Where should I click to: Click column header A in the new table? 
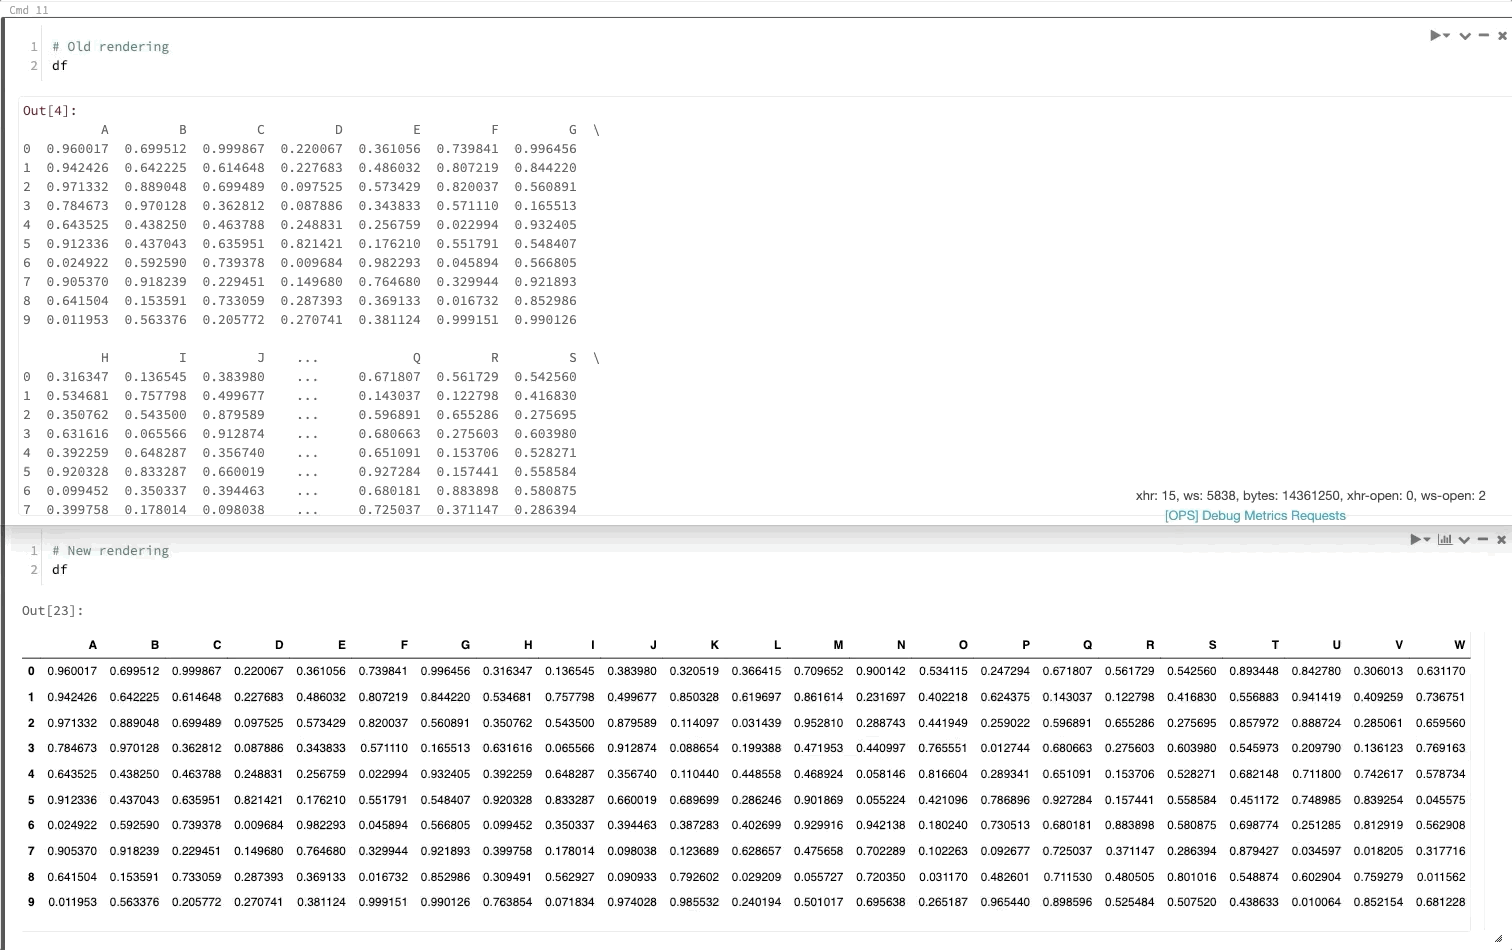click(92, 644)
